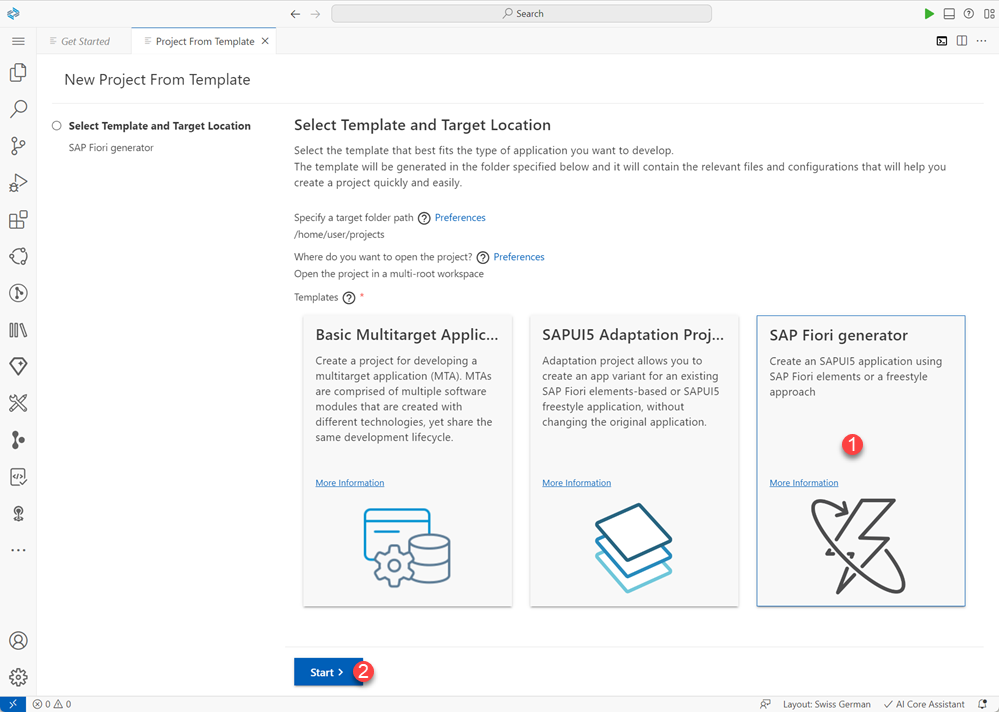The width and height of the screenshot is (1000, 712).
Task: Switch to the Get Started tab
Action: point(85,41)
